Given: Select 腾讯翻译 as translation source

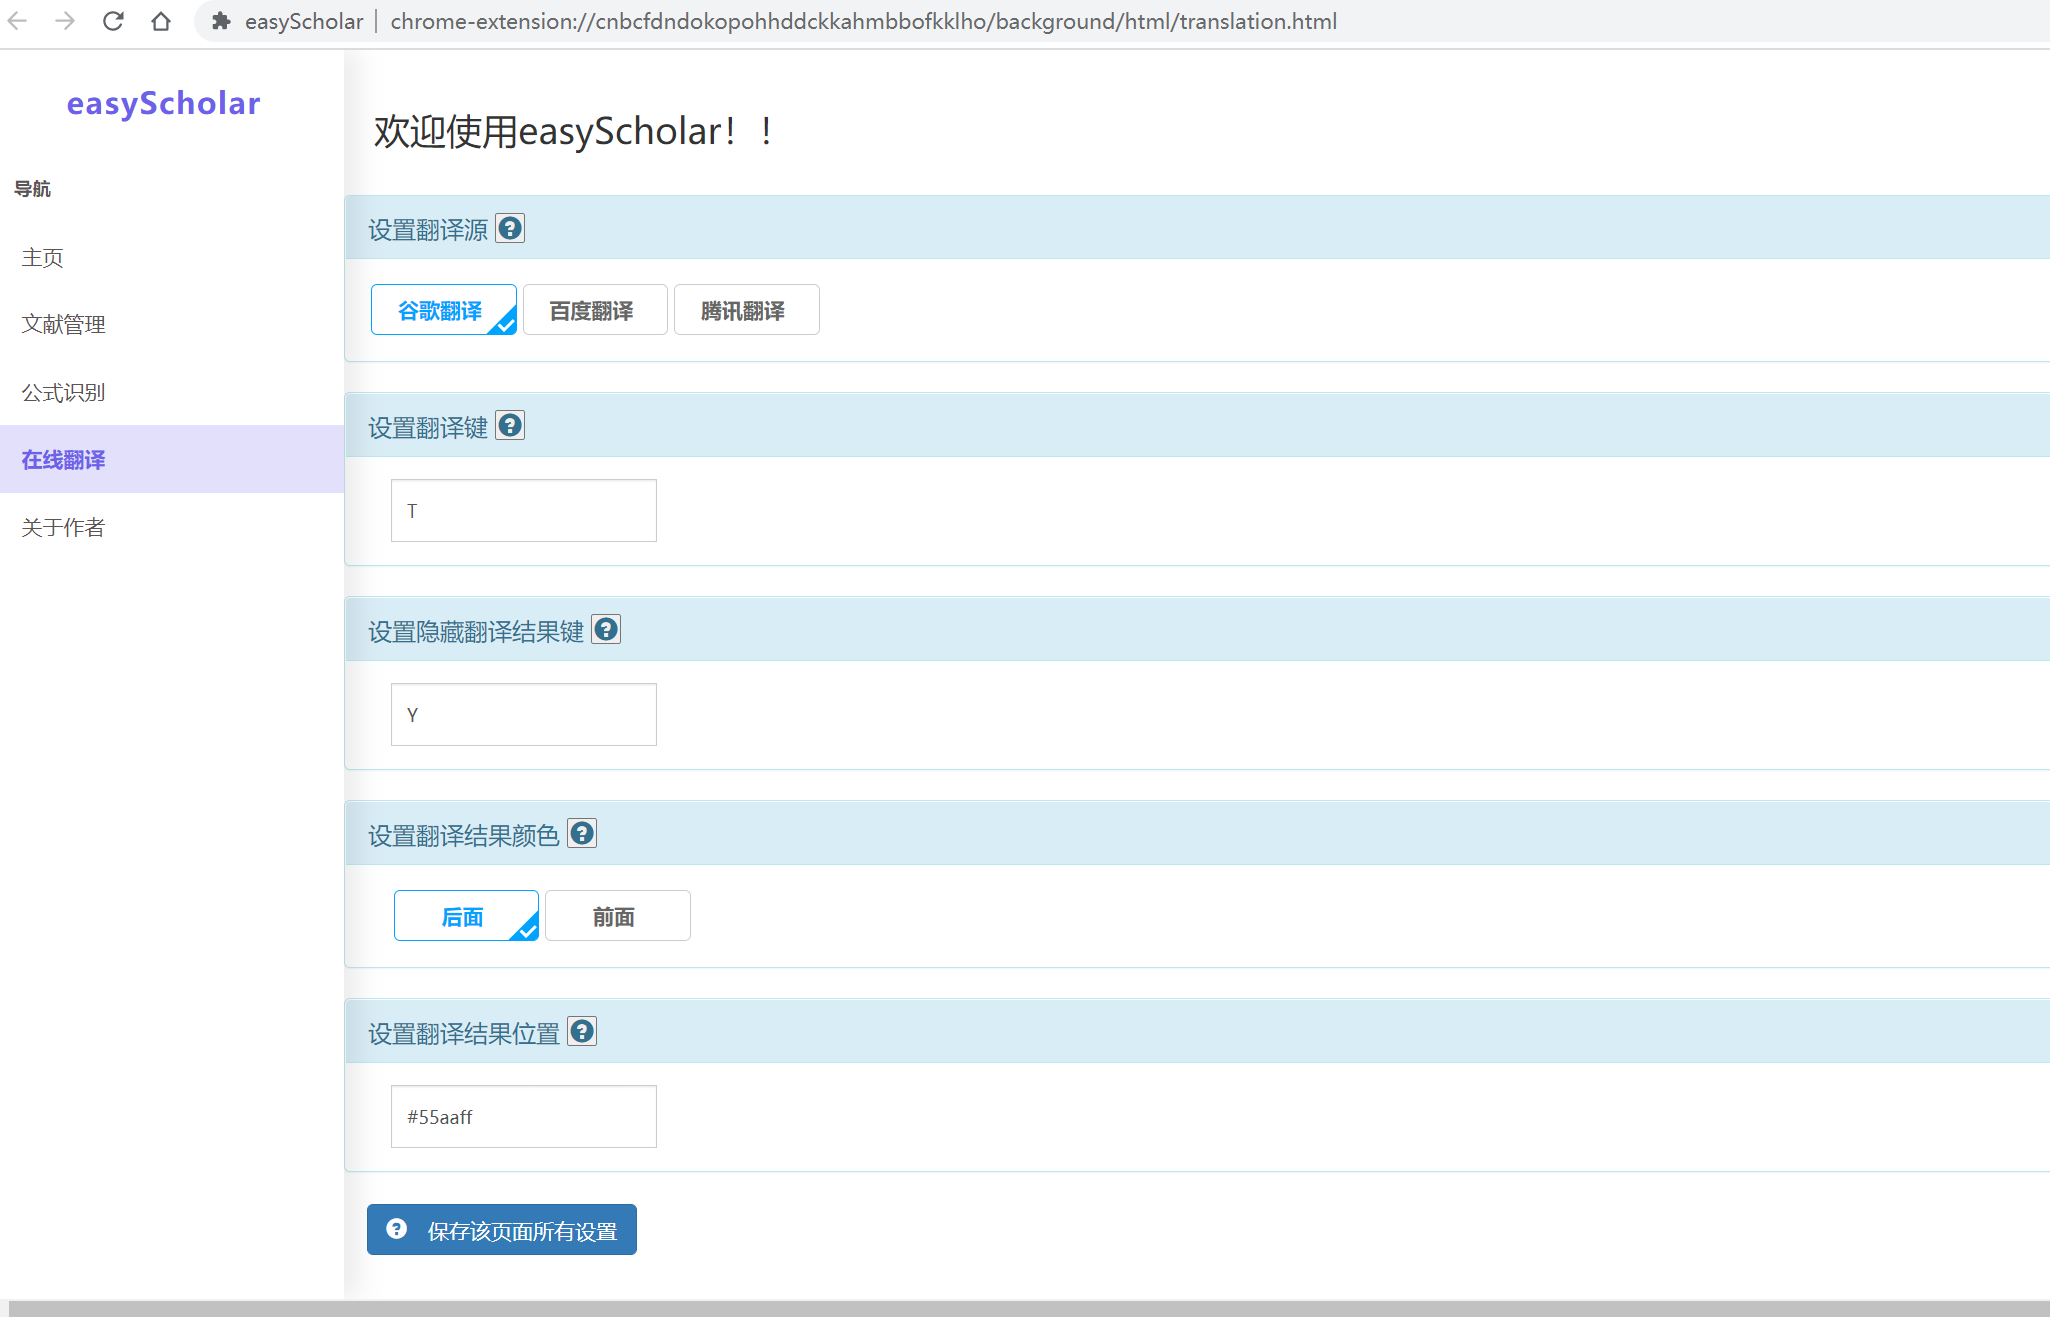Looking at the screenshot, I should pyautogui.click(x=746, y=310).
